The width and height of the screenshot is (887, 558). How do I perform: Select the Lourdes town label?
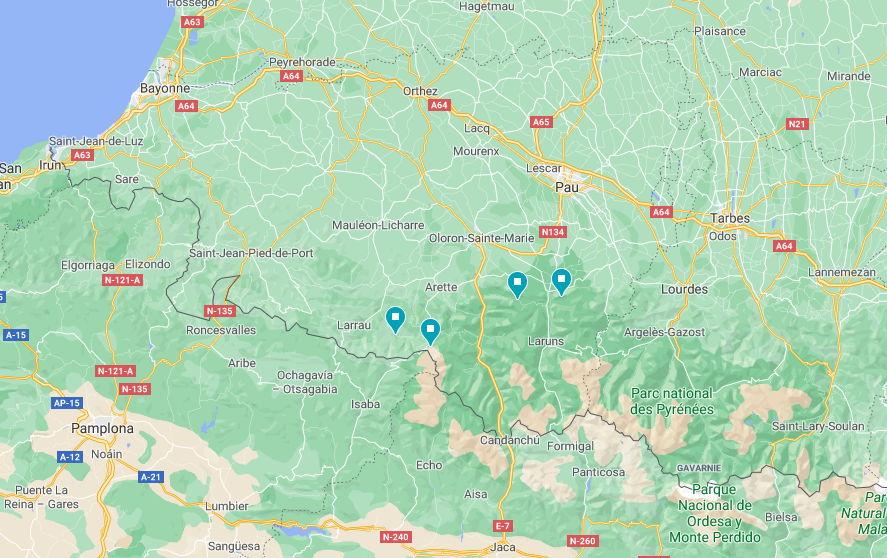pyautogui.click(x=684, y=289)
